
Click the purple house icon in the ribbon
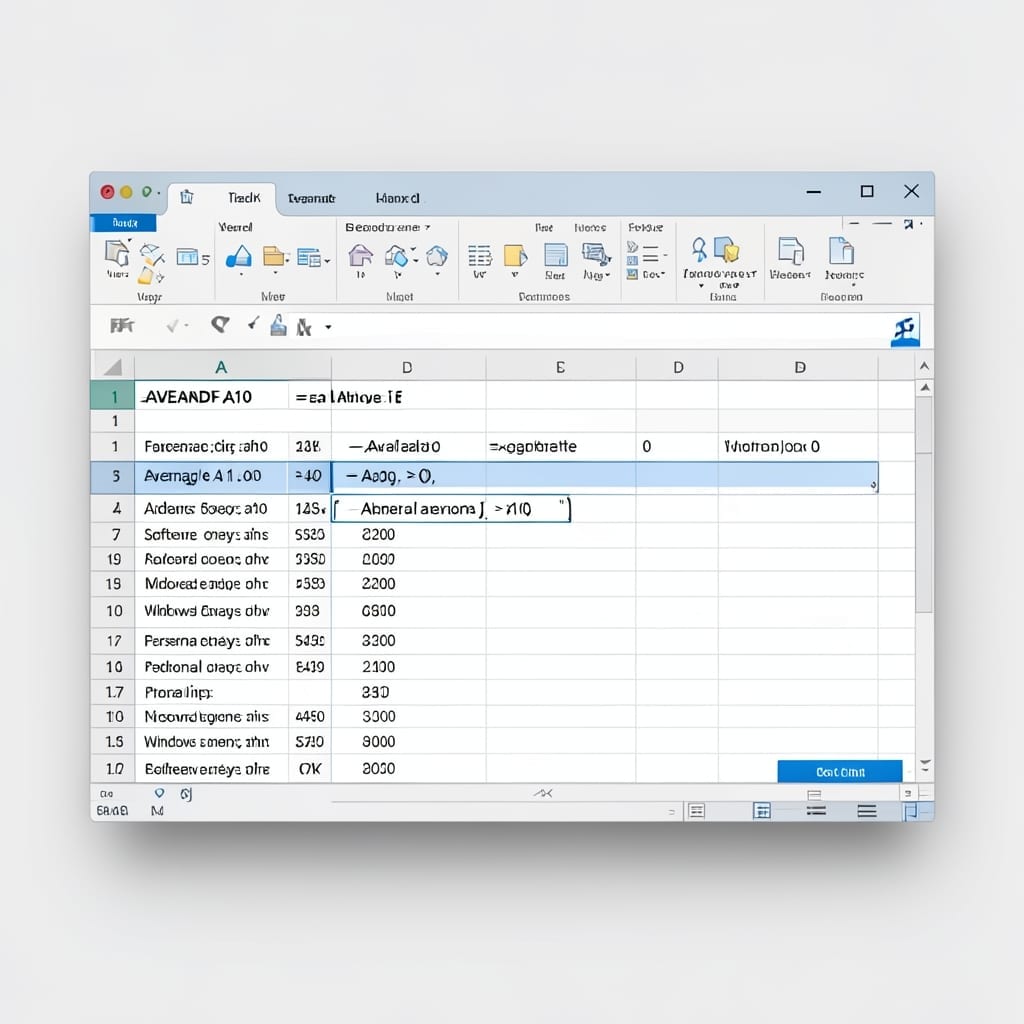pos(360,255)
